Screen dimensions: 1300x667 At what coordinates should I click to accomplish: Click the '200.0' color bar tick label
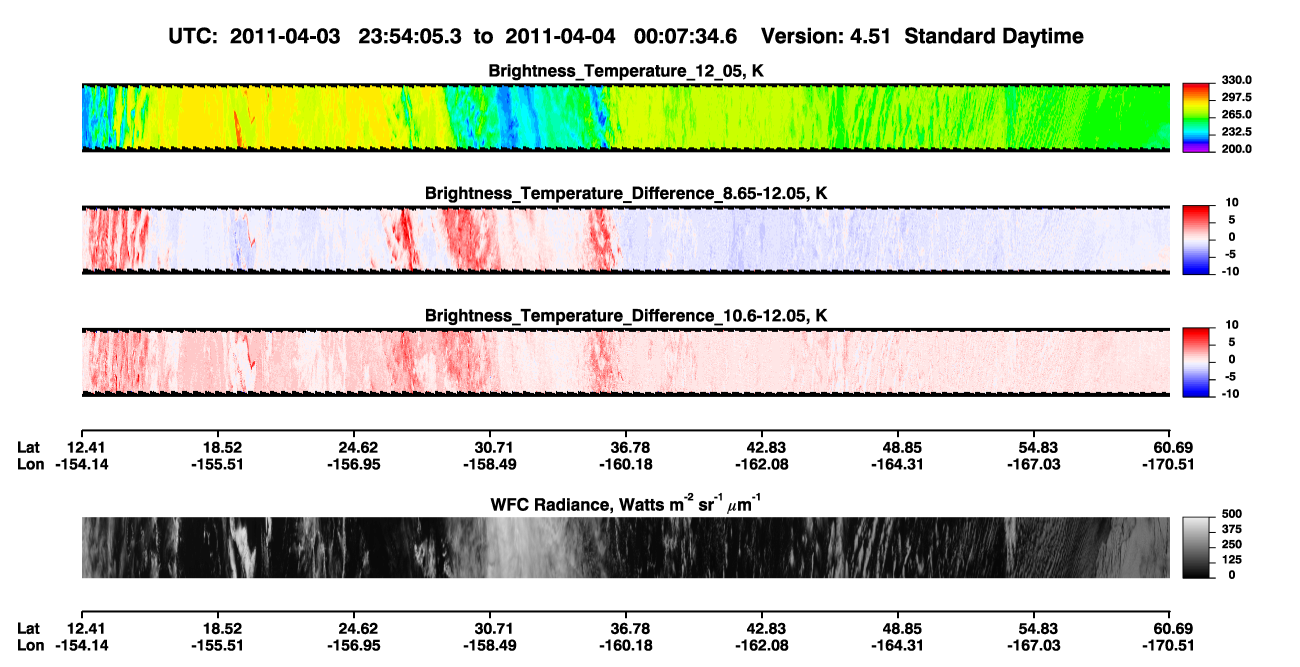[1236, 148]
